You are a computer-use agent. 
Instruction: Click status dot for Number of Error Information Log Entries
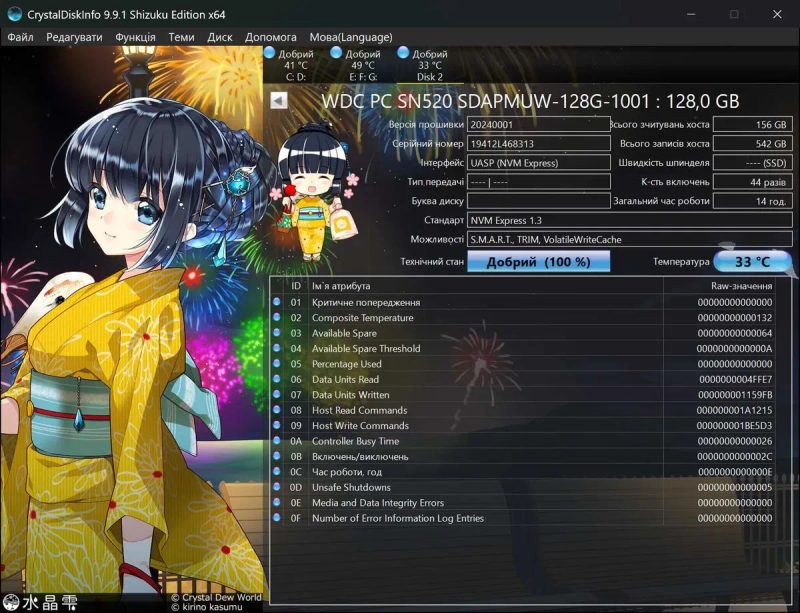tap(277, 518)
